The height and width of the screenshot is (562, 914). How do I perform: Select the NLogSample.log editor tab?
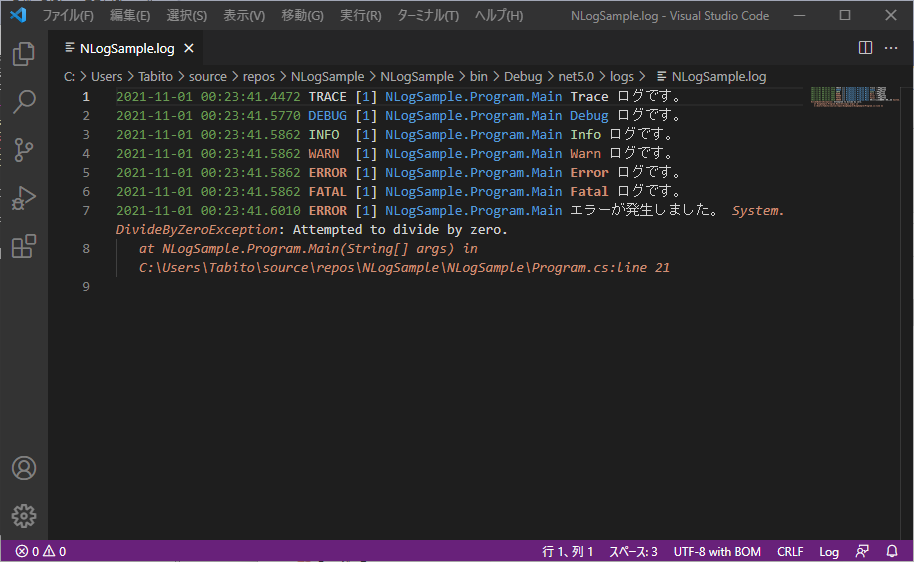(x=127, y=48)
